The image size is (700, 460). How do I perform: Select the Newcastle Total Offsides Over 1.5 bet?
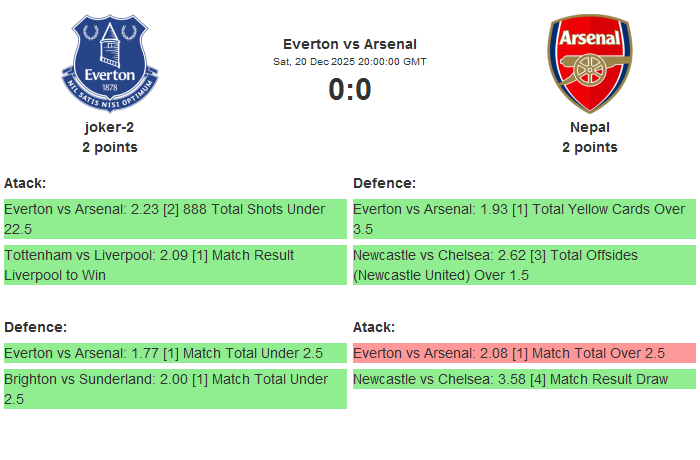pos(524,265)
